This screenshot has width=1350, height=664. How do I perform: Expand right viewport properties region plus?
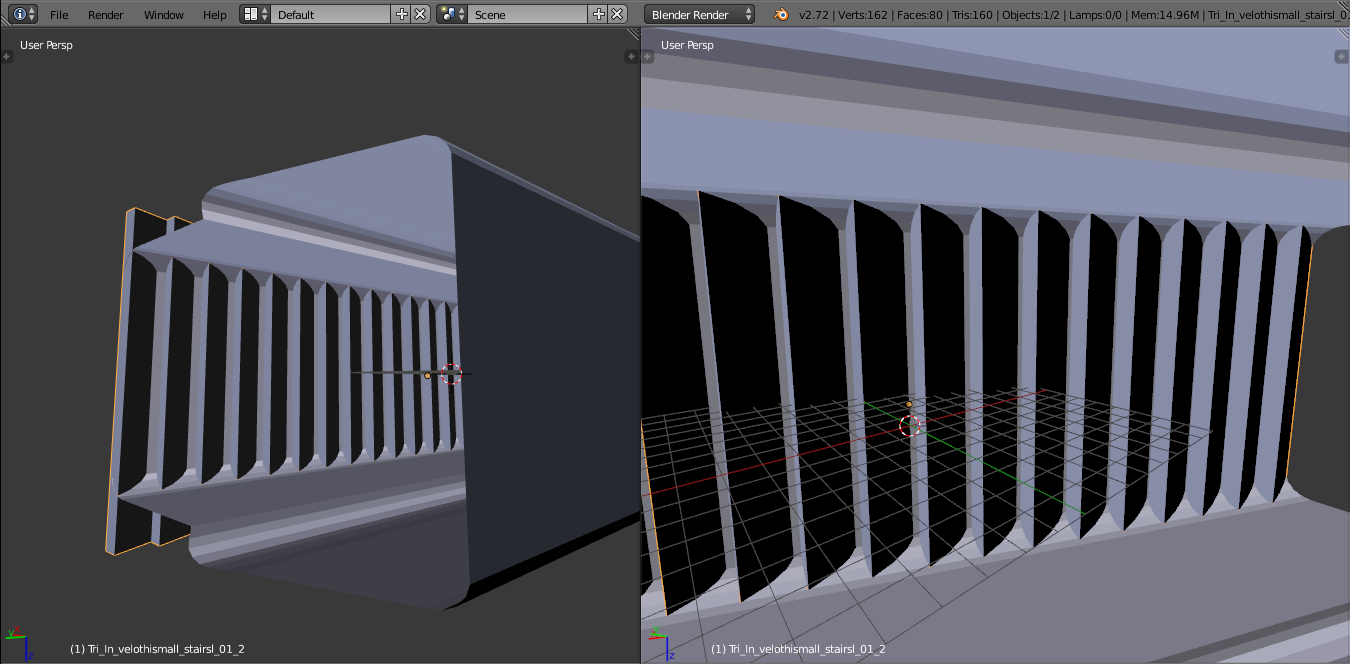[x=1342, y=57]
